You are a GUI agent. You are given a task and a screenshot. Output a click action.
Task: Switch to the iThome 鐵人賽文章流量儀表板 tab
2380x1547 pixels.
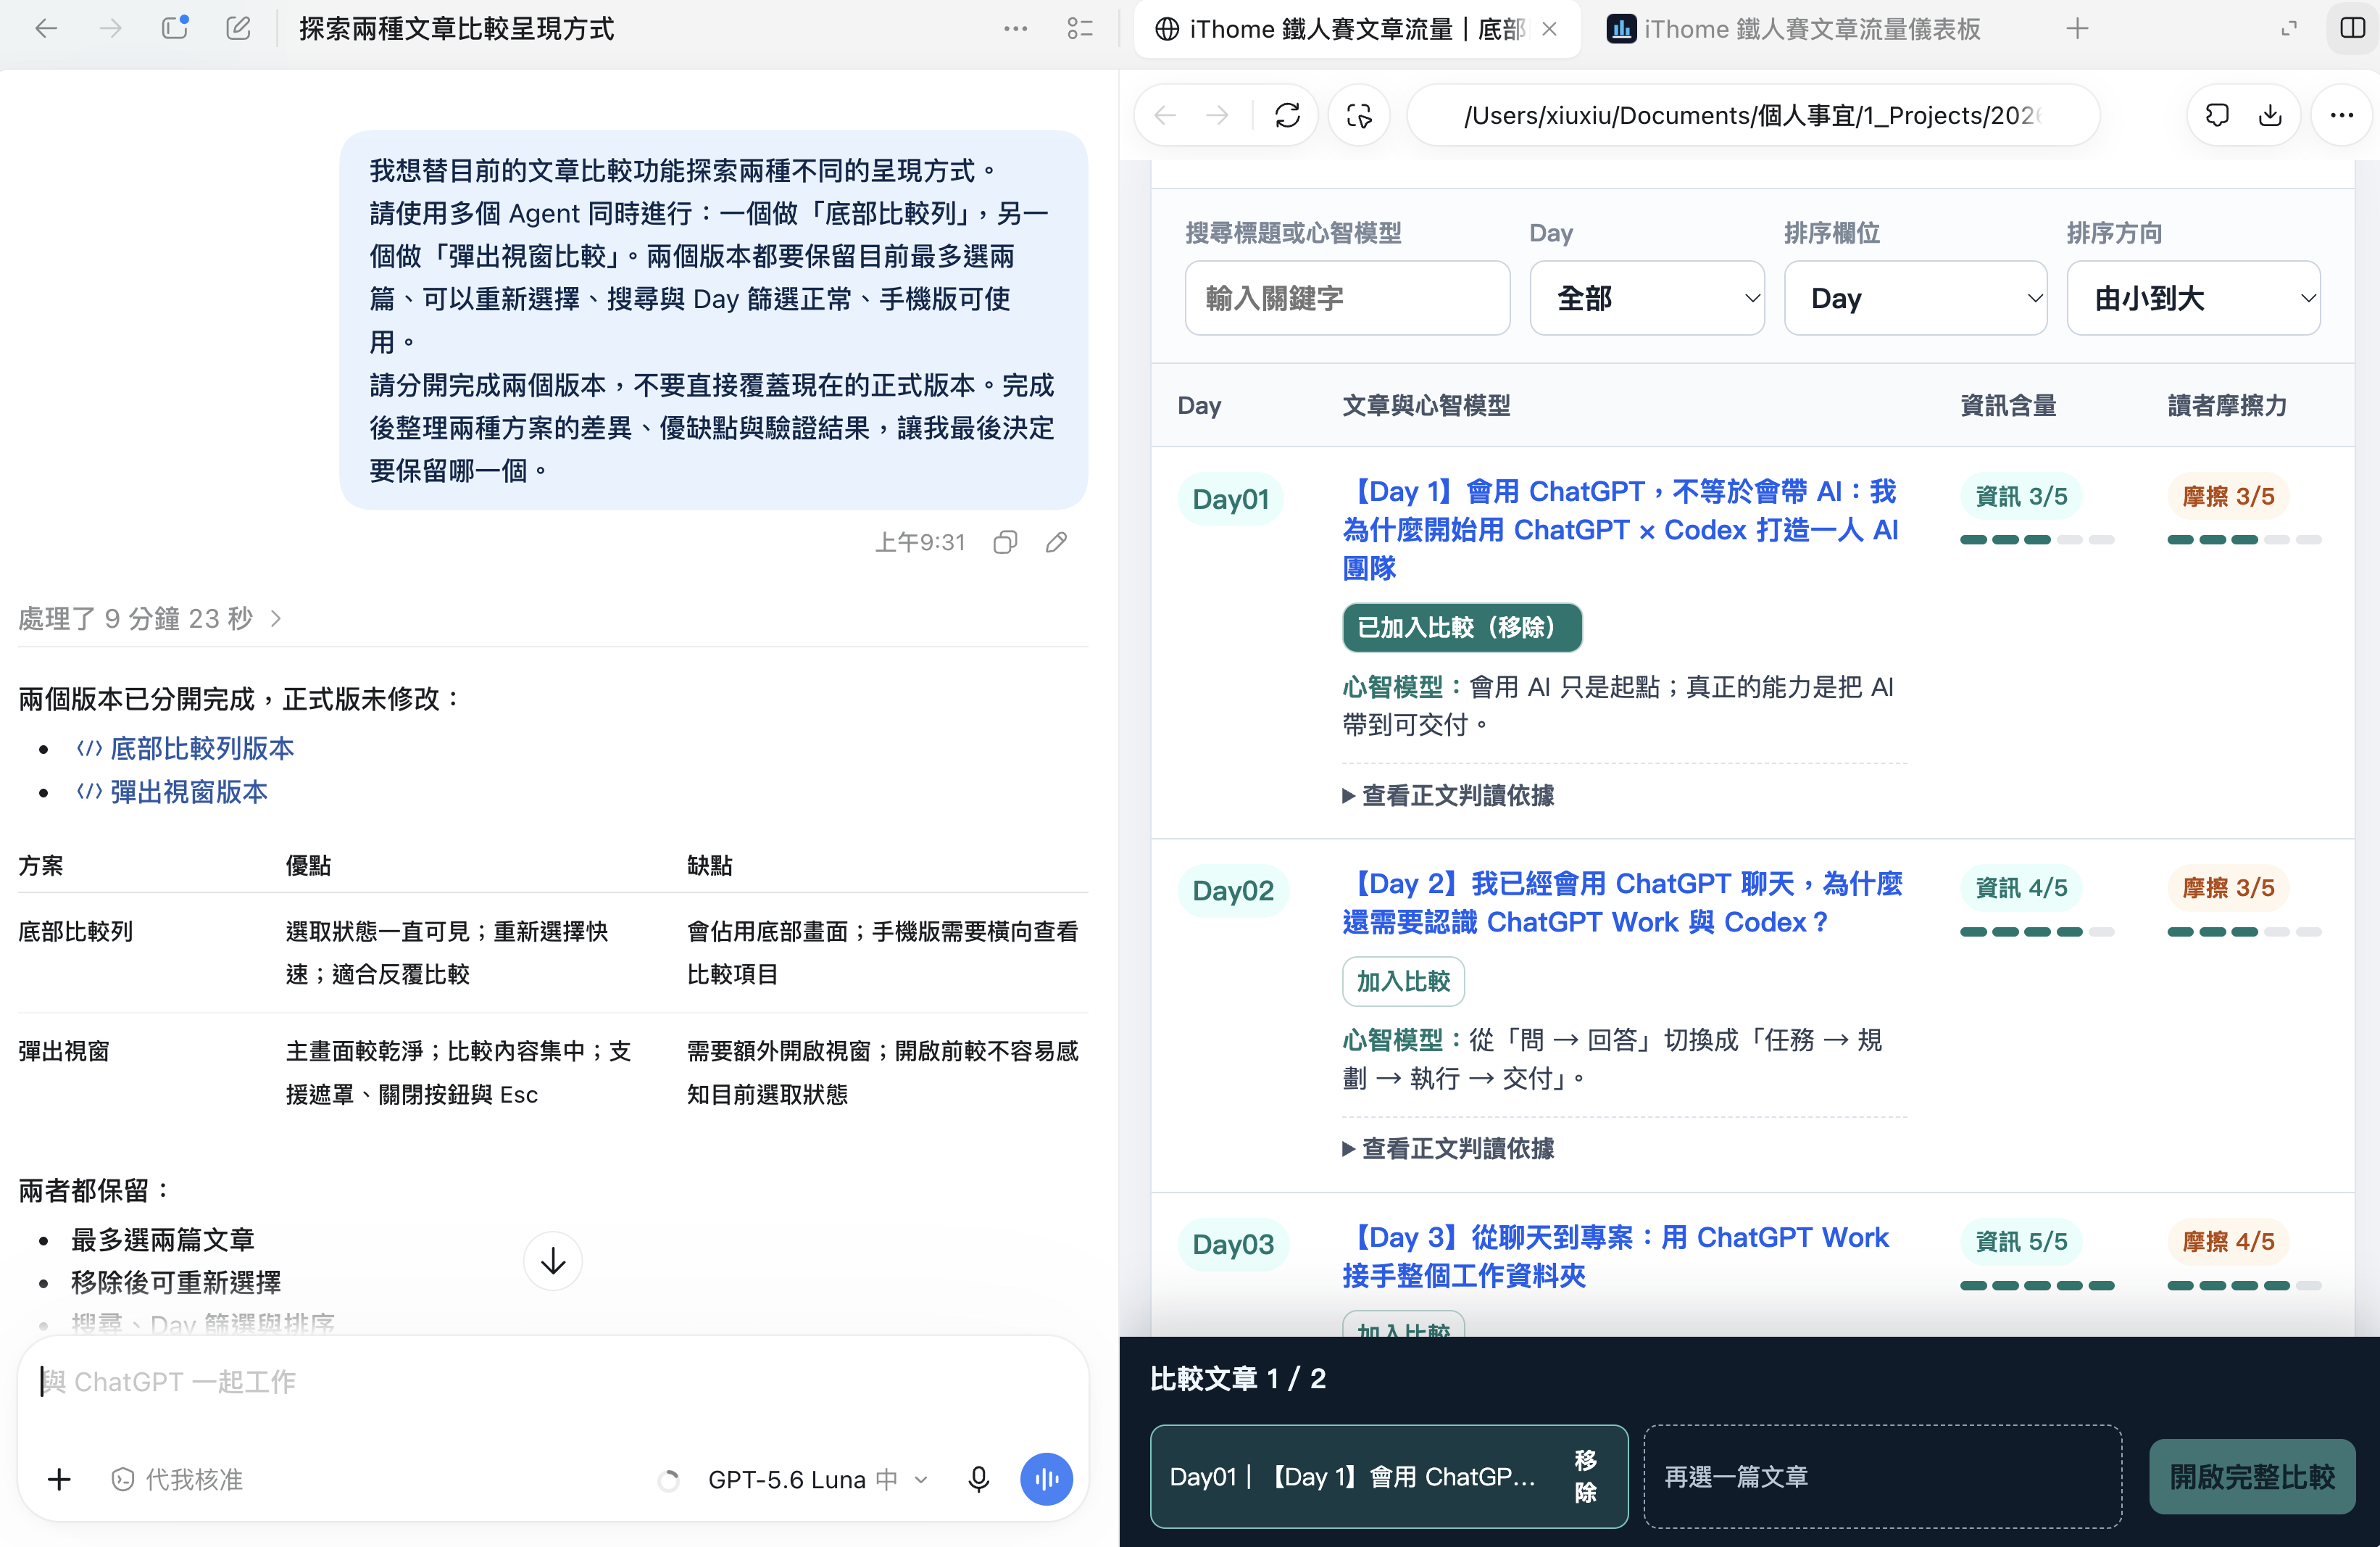(1793, 29)
